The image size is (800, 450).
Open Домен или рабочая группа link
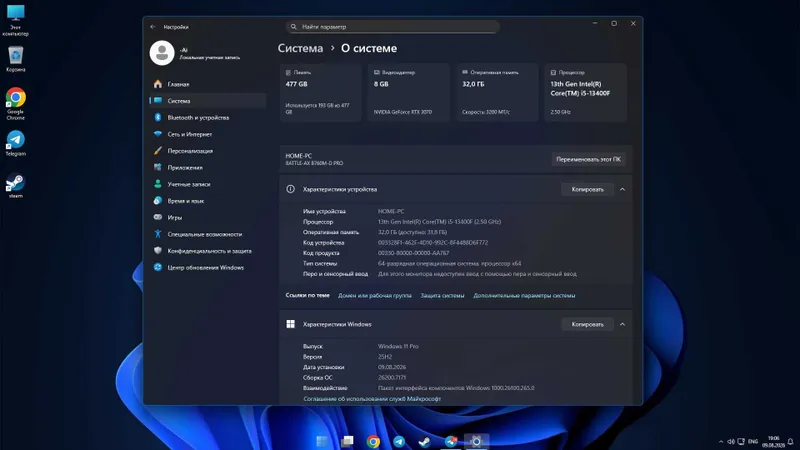(x=374, y=295)
